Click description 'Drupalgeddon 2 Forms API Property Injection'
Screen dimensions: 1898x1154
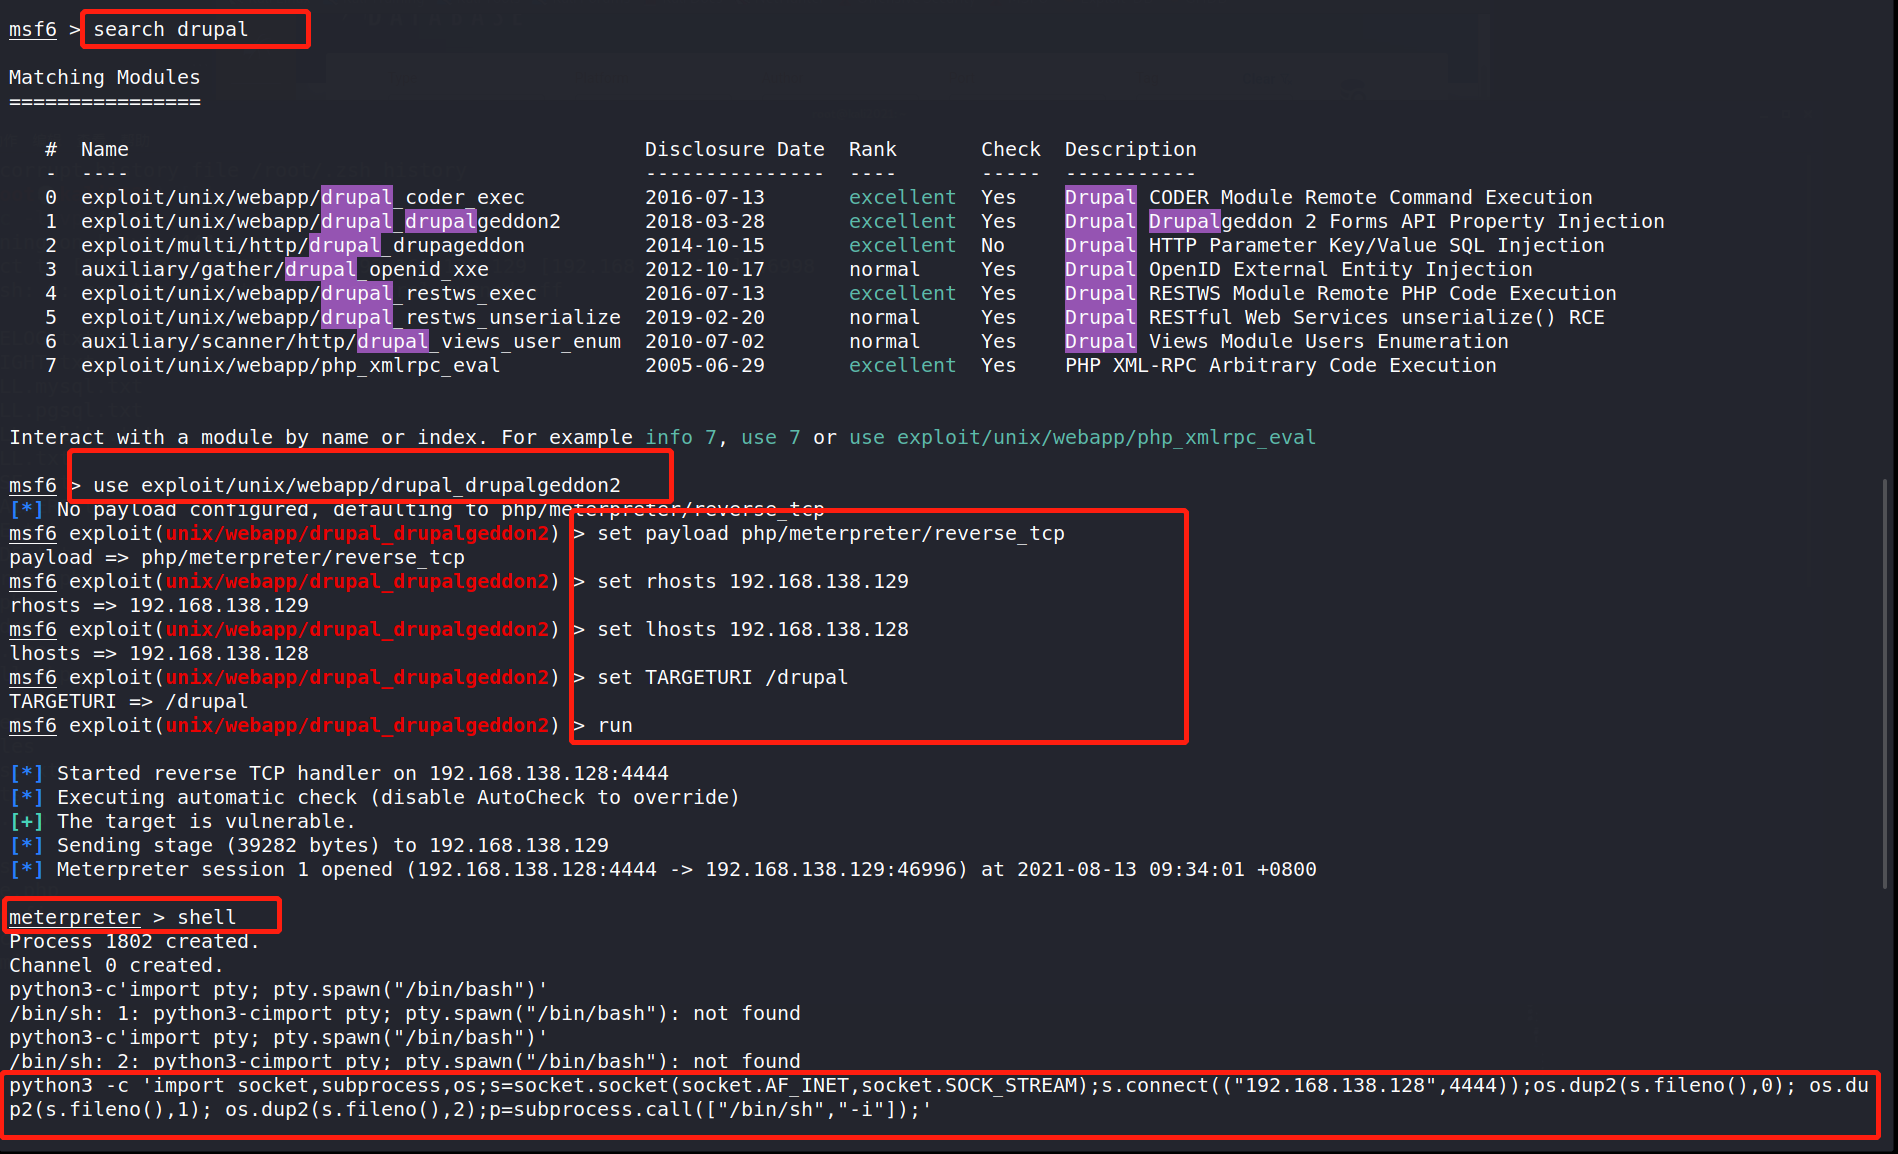tap(1406, 221)
